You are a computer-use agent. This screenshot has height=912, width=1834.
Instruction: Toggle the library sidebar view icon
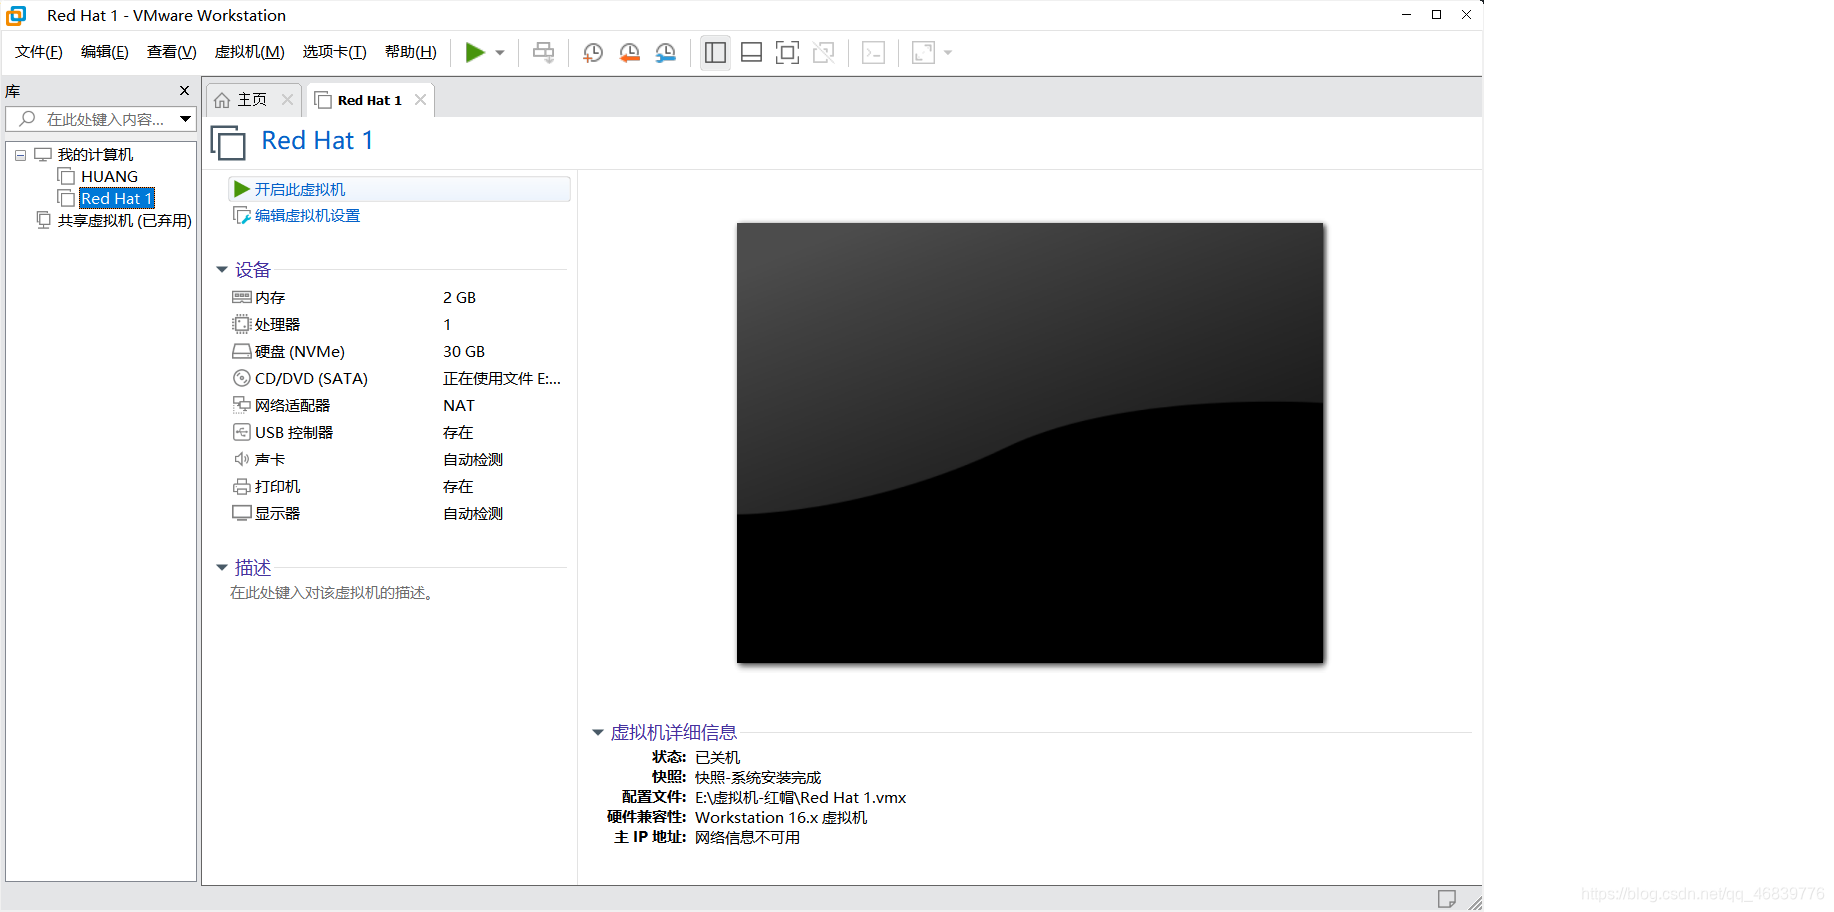(x=715, y=53)
